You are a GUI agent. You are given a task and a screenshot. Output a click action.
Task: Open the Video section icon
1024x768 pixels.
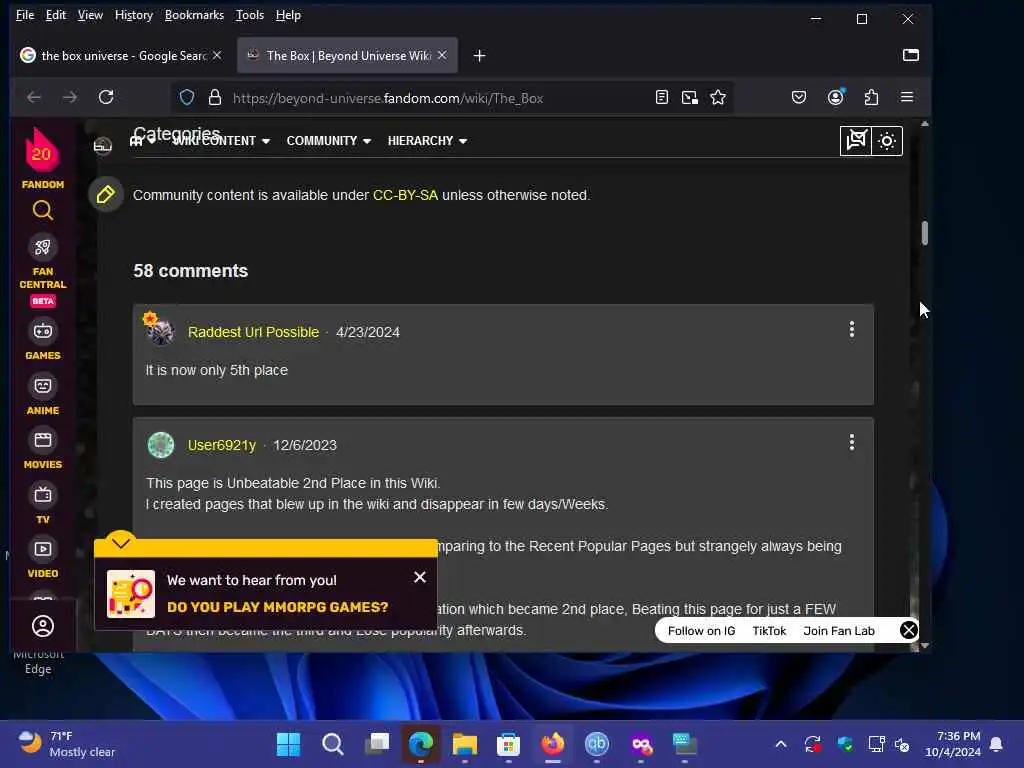click(42, 549)
